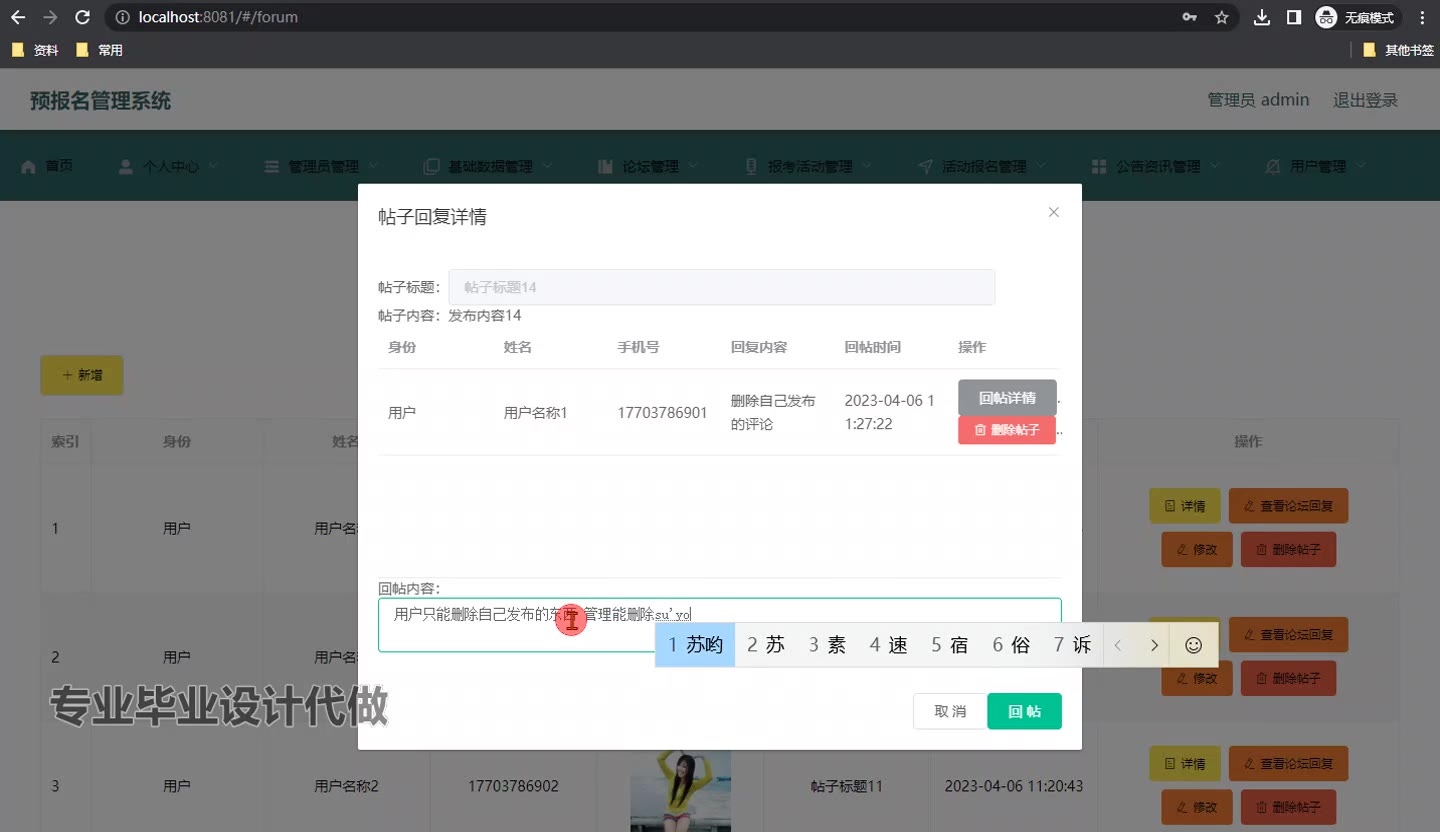Click reply text 删除自己发布的评论
Screen dimensions: 1440x832
pyautogui.click(x=773, y=412)
